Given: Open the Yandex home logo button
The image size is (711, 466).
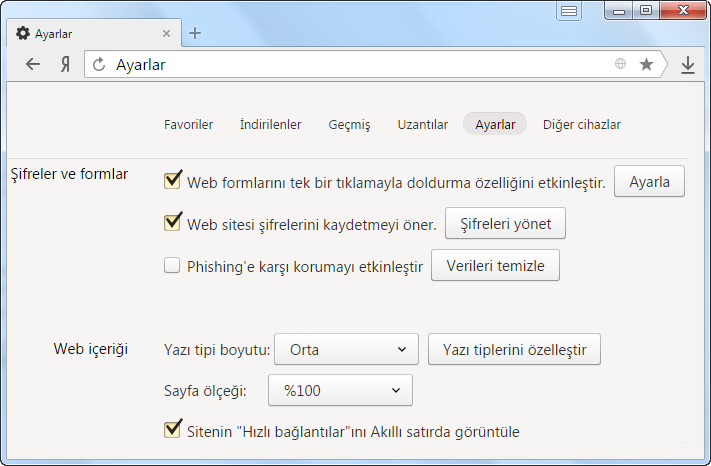Looking at the screenshot, I should [x=66, y=64].
